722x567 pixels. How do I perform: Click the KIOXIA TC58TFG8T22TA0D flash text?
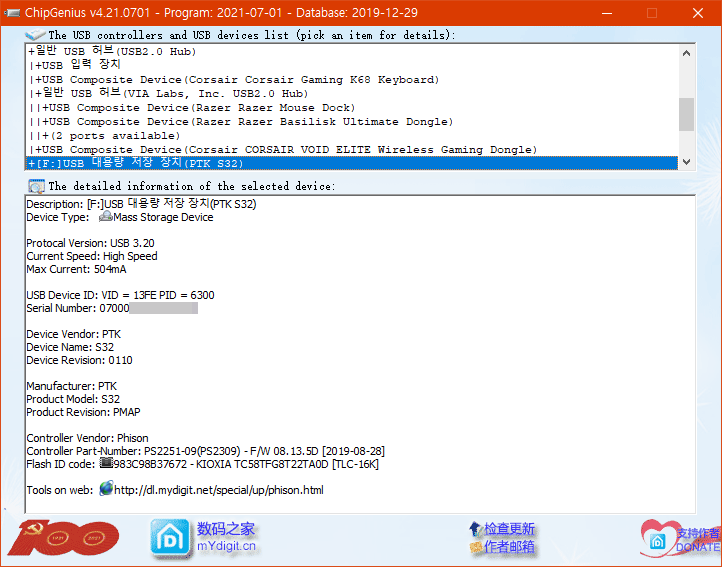pyautogui.click(x=287, y=464)
